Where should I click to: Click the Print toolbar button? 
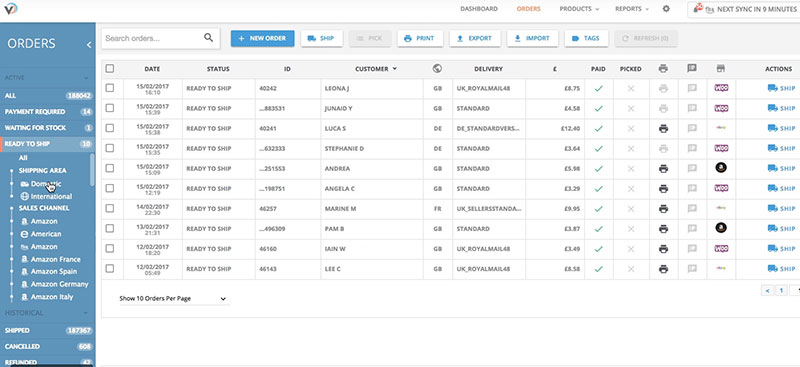[420, 38]
